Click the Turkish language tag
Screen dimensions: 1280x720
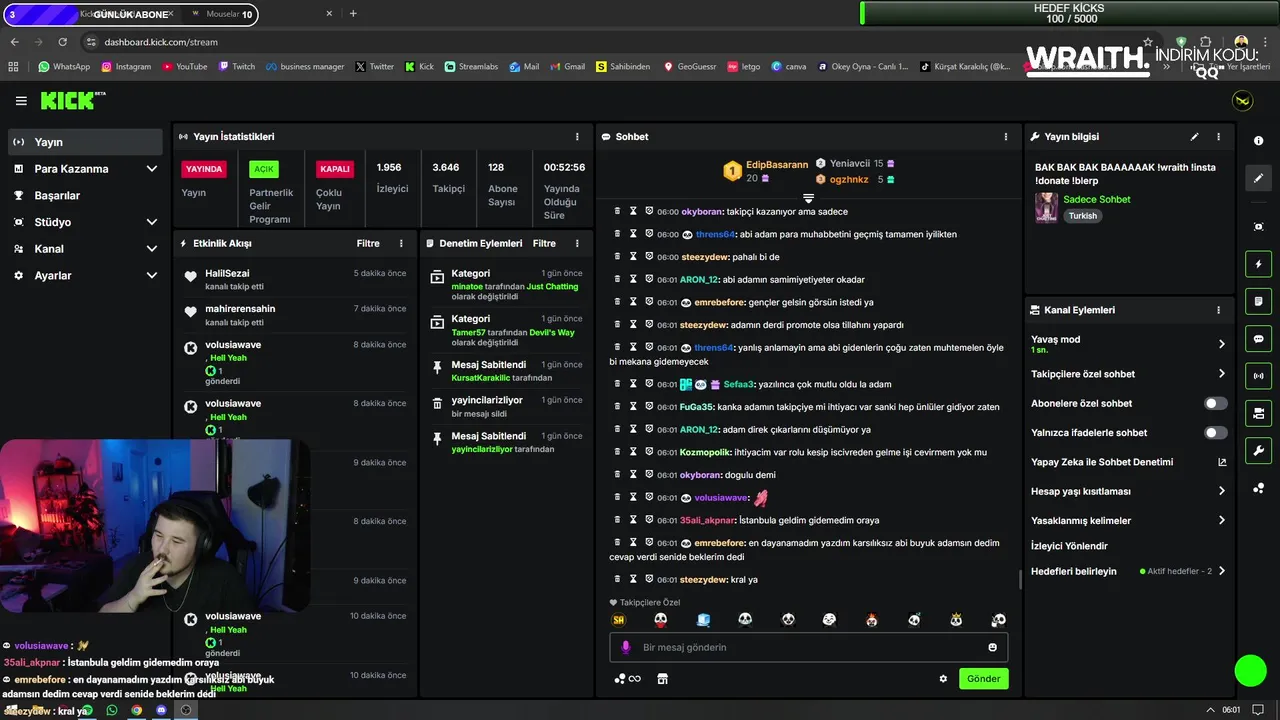click(x=1082, y=216)
